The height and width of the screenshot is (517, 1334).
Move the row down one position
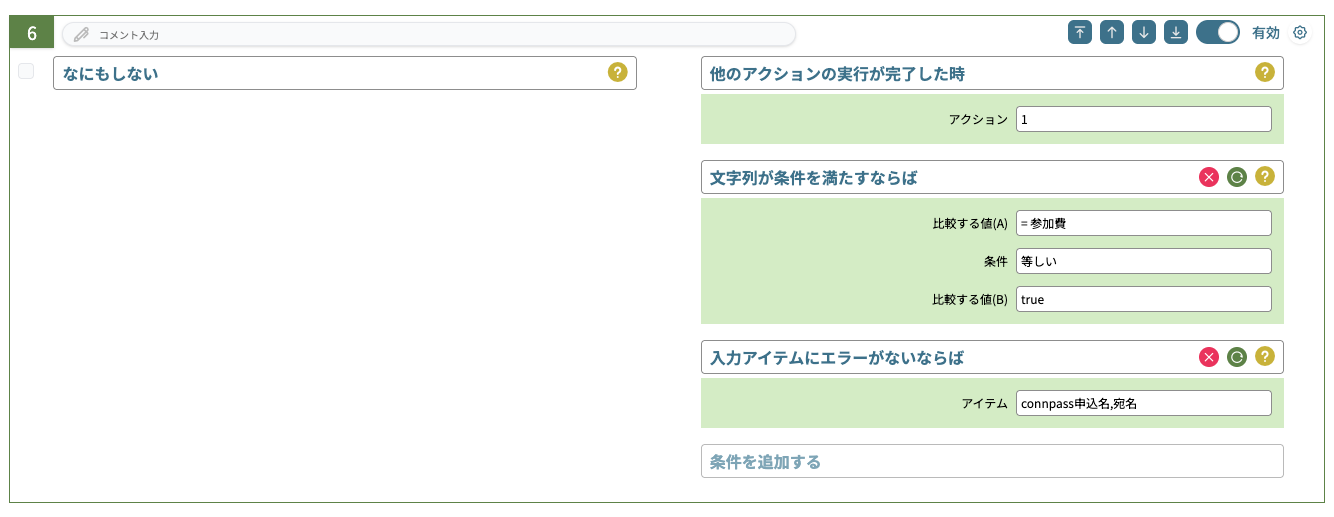1143,32
